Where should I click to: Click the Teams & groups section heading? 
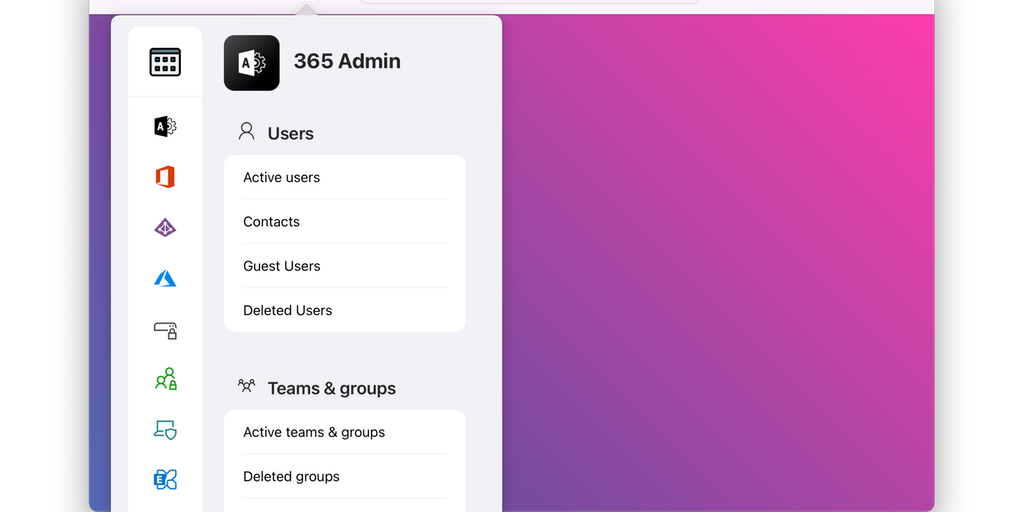point(331,389)
